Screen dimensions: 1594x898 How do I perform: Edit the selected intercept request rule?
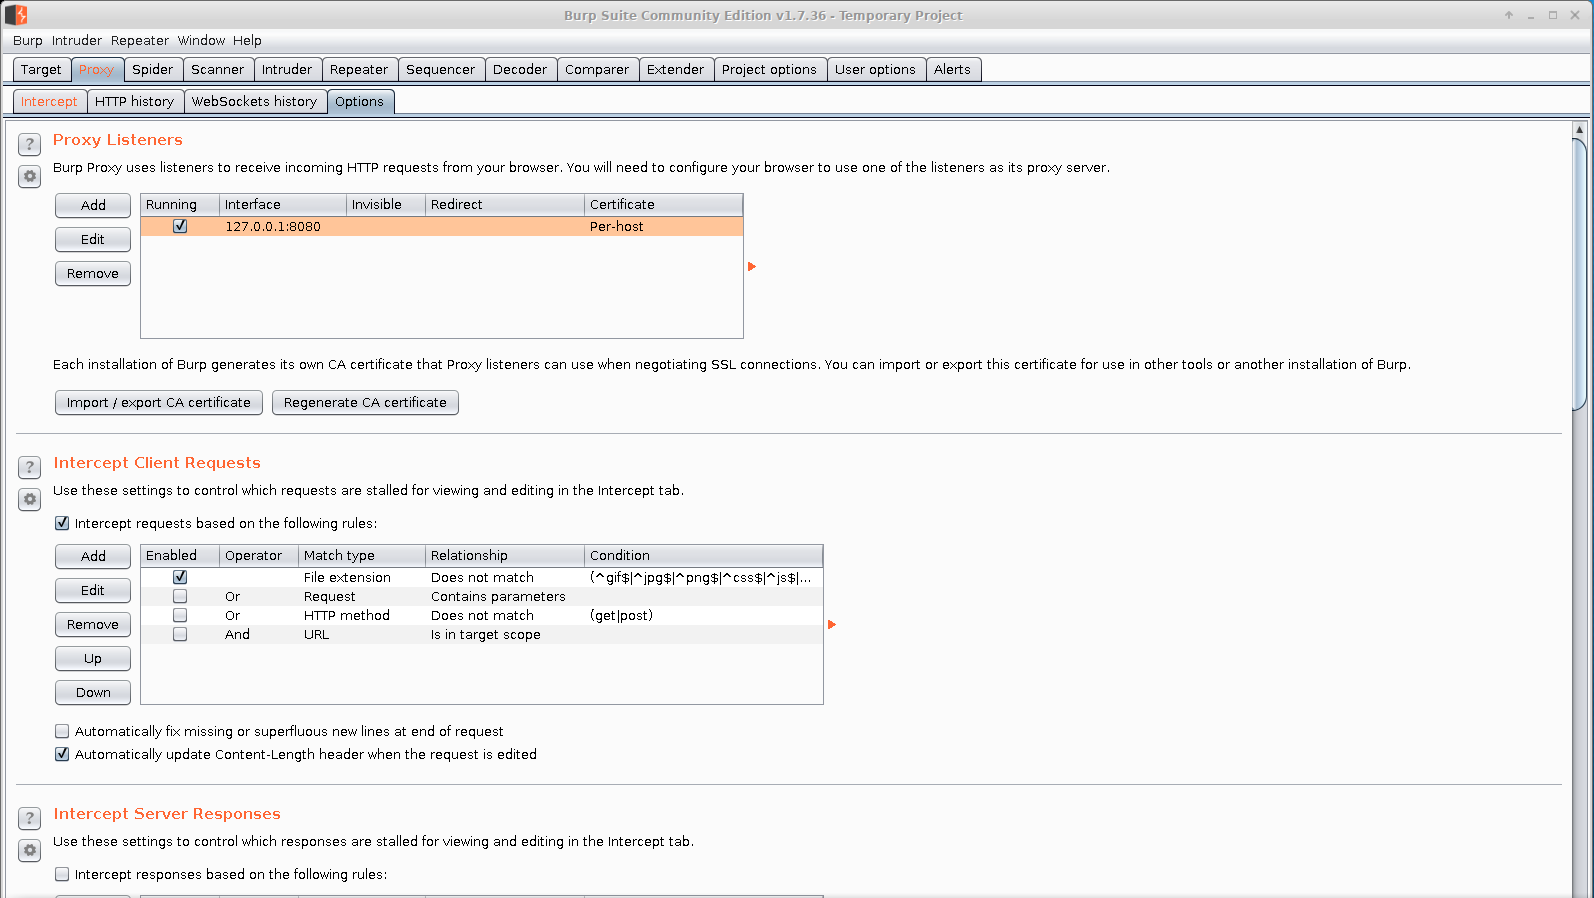tap(93, 590)
